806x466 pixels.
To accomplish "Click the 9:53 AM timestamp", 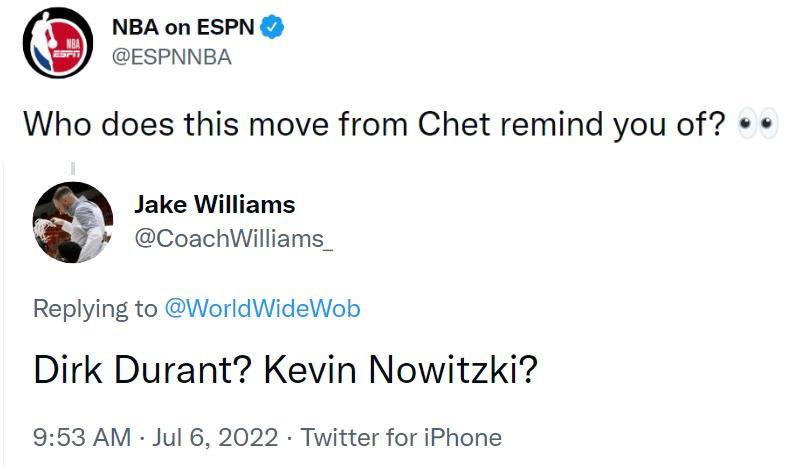I will pos(81,437).
